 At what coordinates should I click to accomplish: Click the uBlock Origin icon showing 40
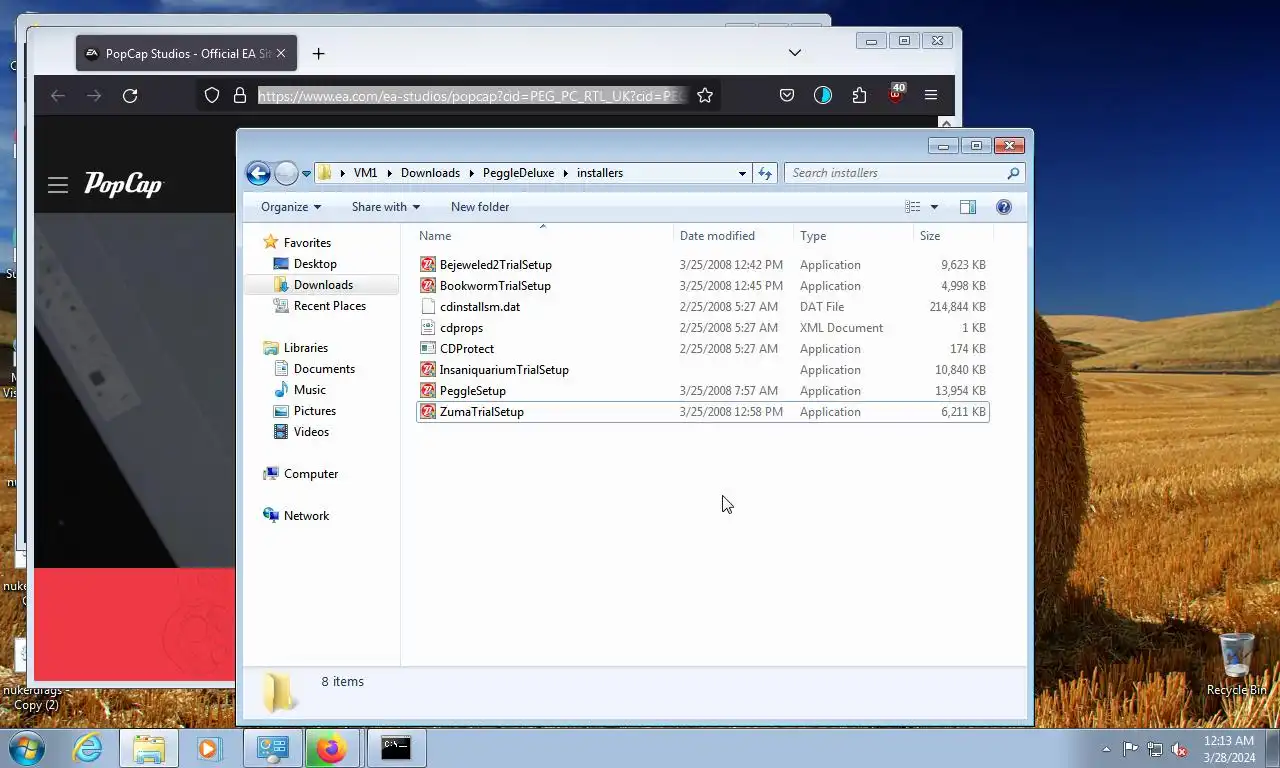(x=896, y=94)
